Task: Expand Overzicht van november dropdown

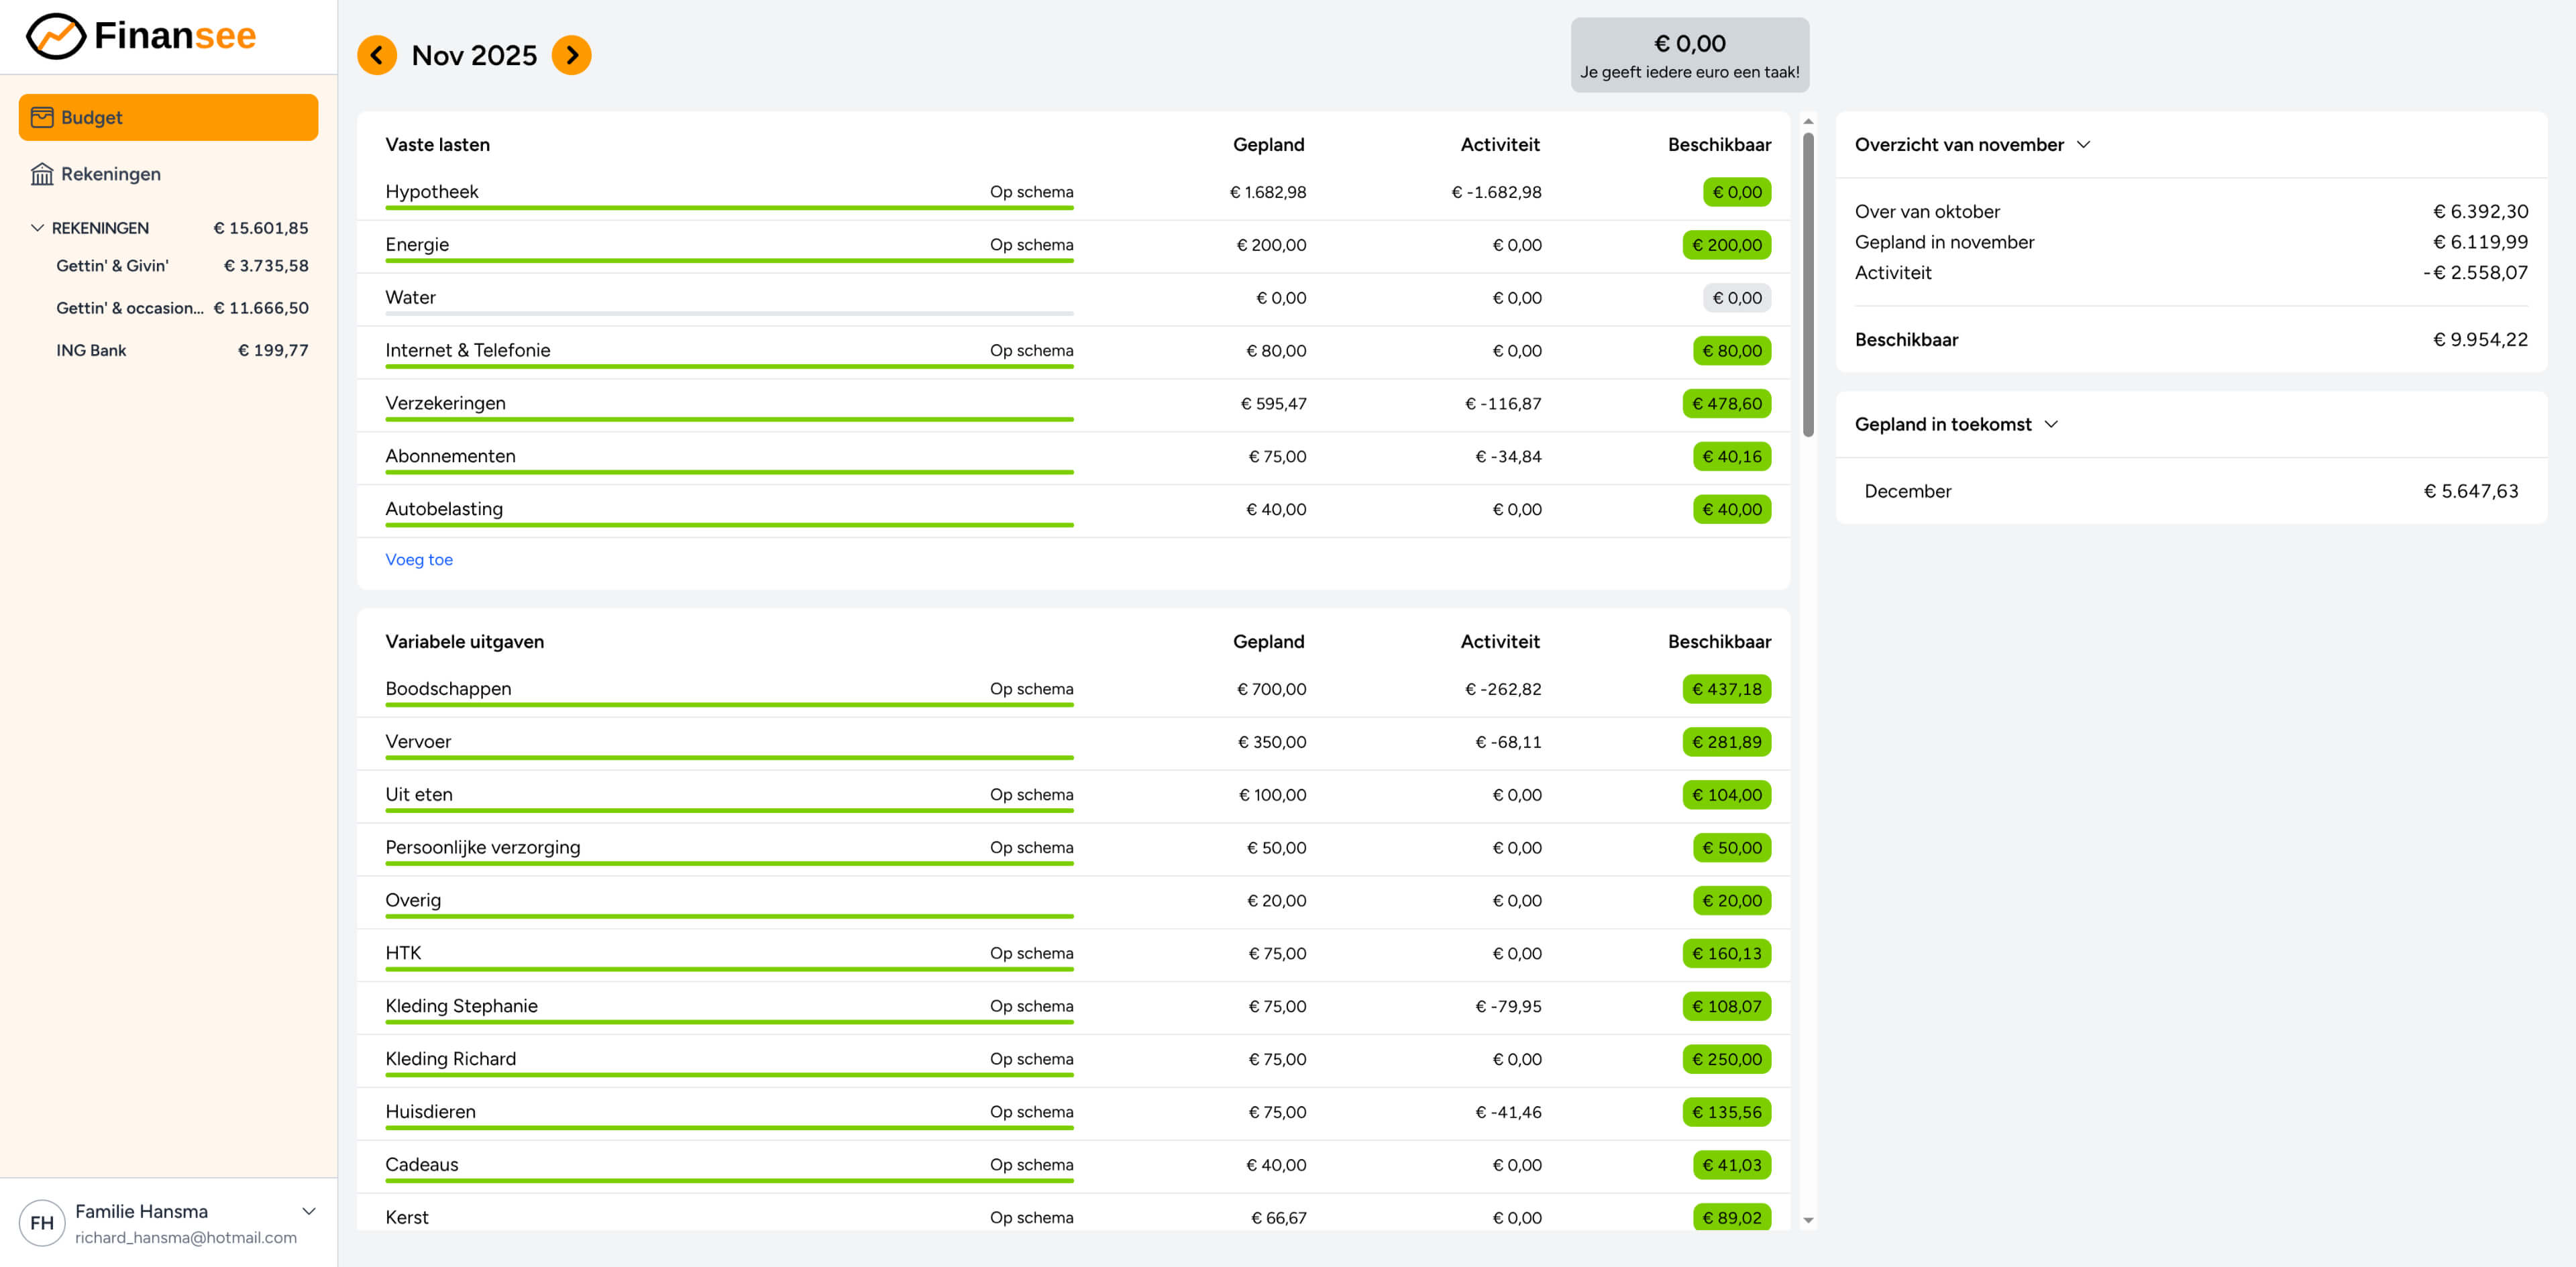Action: tap(2084, 144)
